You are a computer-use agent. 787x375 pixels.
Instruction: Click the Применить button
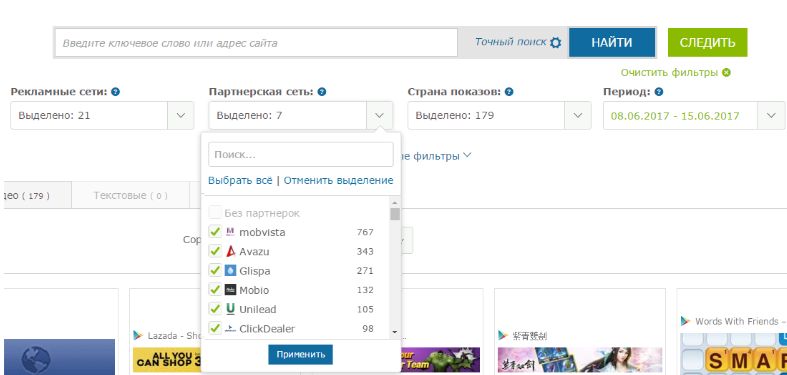[300, 354]
